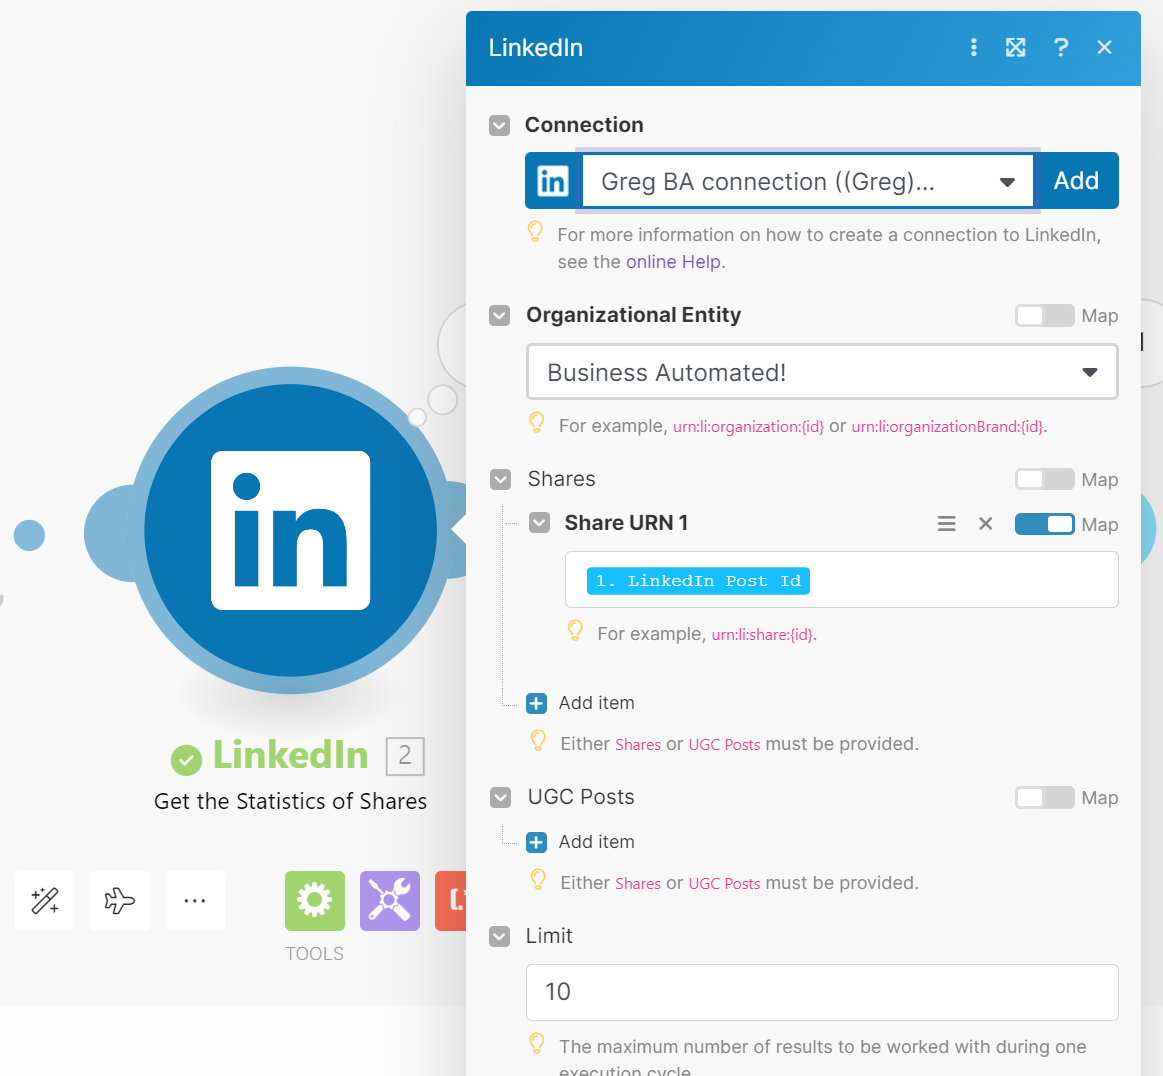Click the Limit field showing 10

[x=822, y=992]
